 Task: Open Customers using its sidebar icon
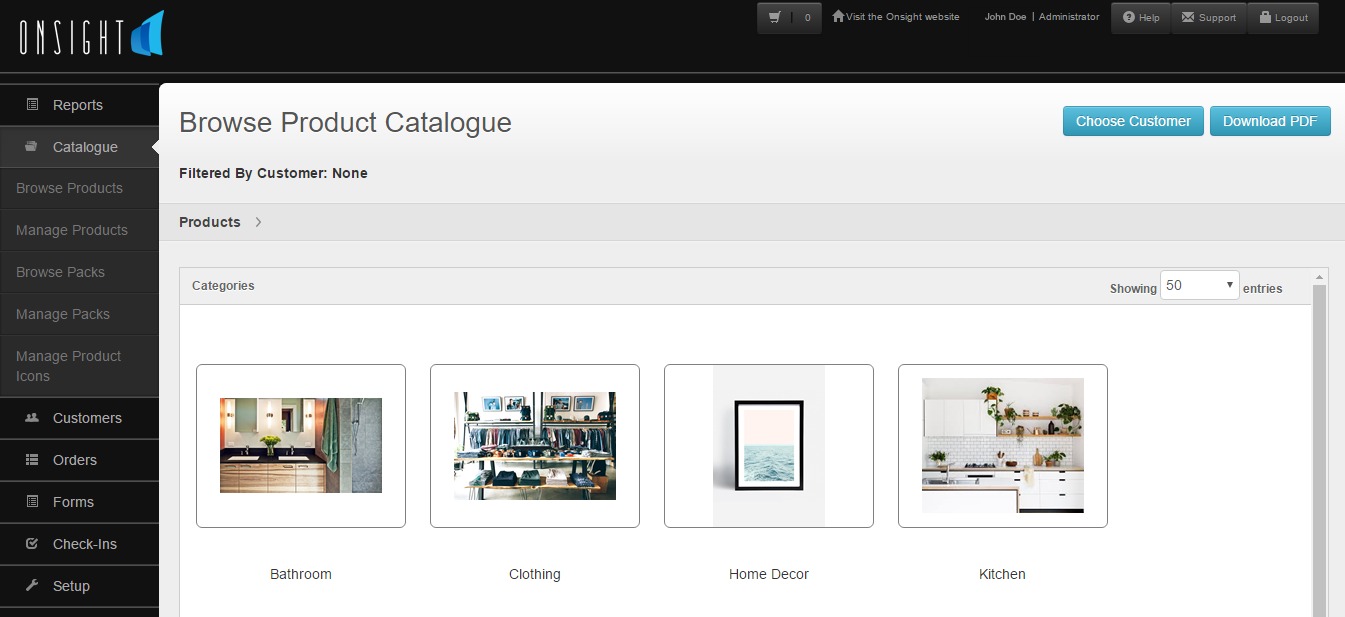pyautogui.click(x=32, y=418)
